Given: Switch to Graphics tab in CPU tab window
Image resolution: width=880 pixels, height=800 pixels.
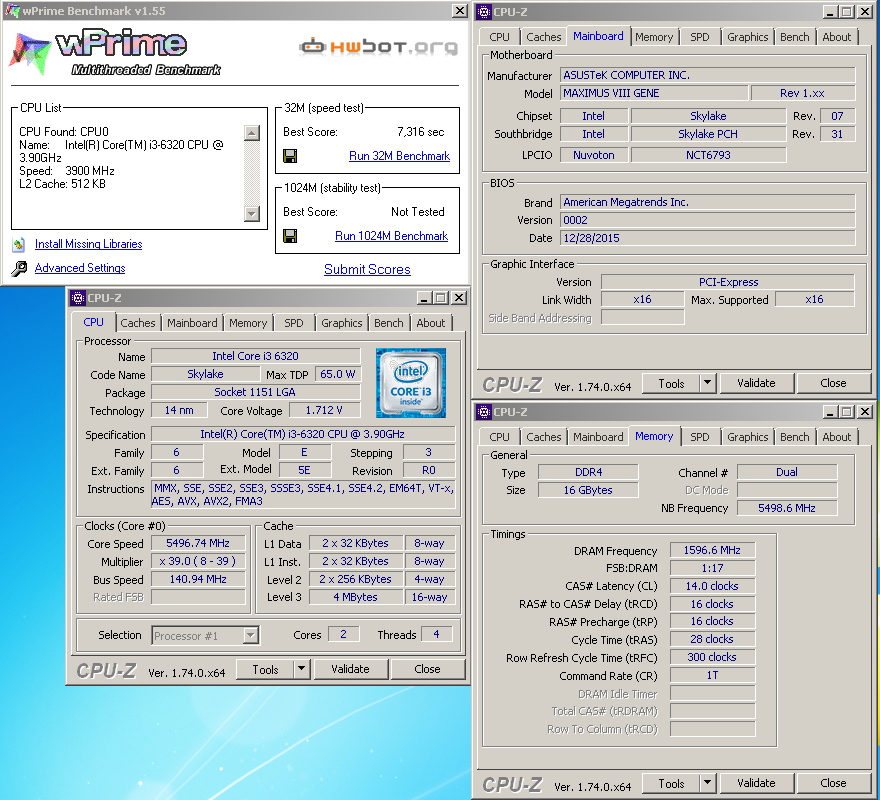Looking at the screenshot, I should tap(341, 323).
